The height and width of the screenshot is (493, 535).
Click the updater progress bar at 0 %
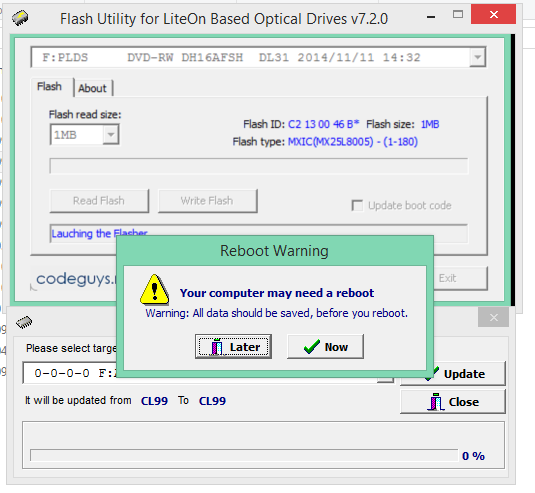coord(244,455)
